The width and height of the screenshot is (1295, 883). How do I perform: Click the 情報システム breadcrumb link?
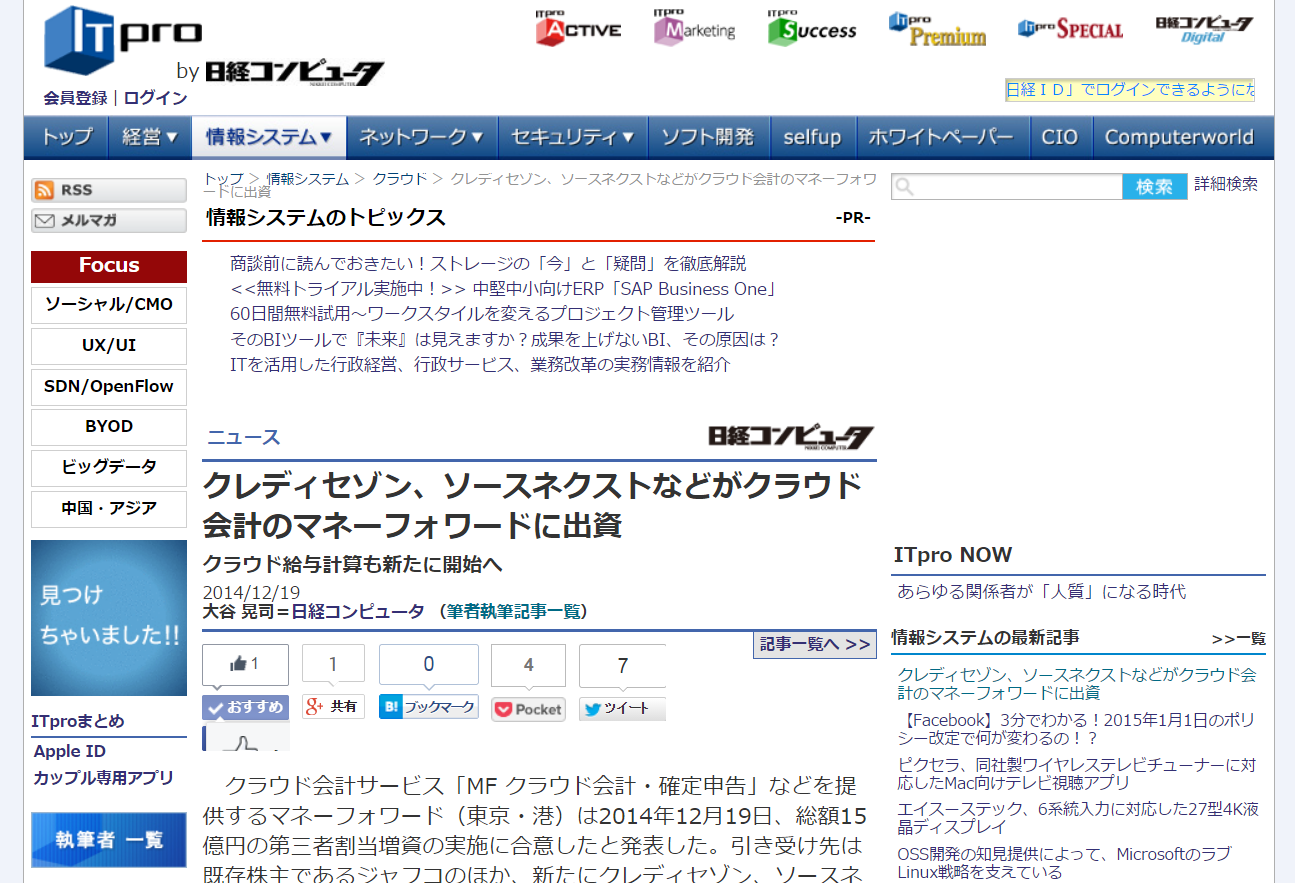pyautogui.click(x=308, y=179)
